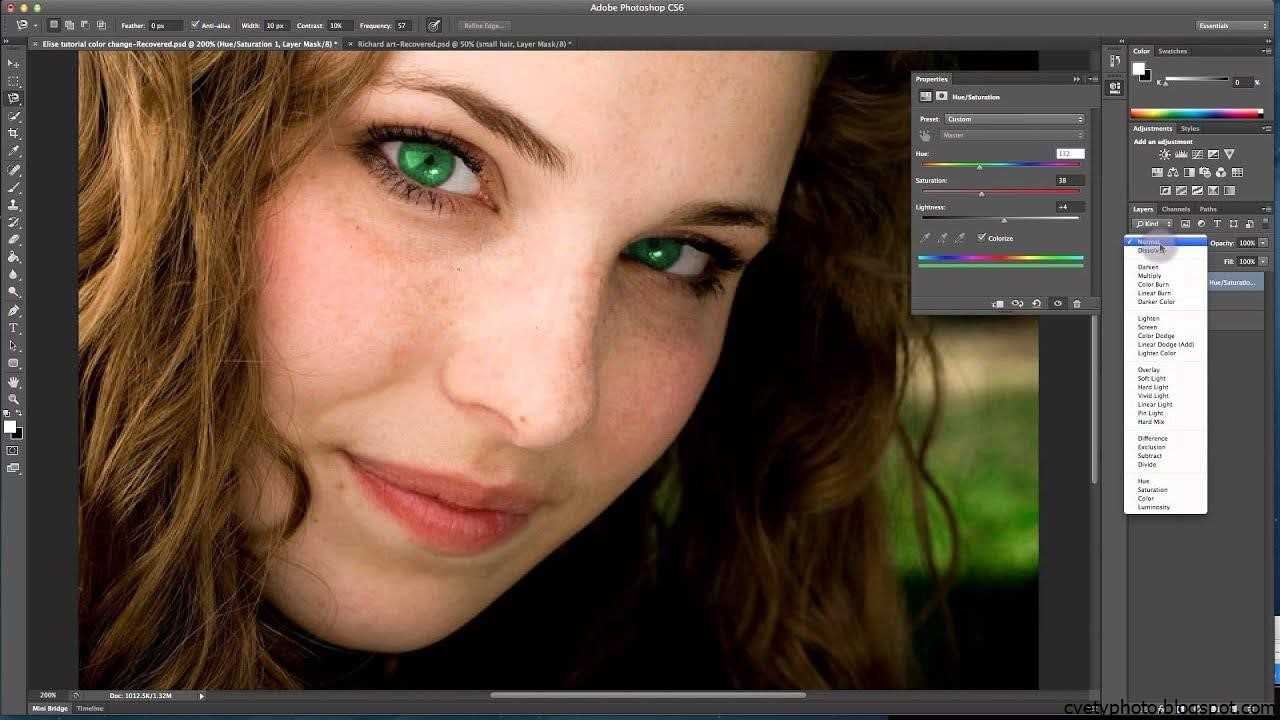Select the Pen tool
Viewport: 1280px width, 720px height.
pyautogui.click(x=14, y=311)
